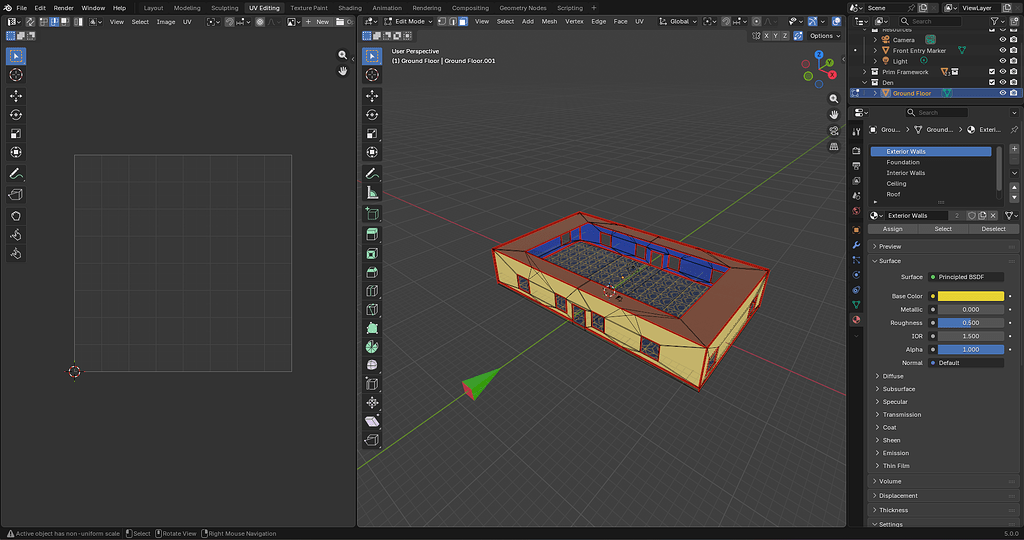The image size is (1024, 540).
Task: Toggle camera view in 3D viewport
Action: click(834, 131)
